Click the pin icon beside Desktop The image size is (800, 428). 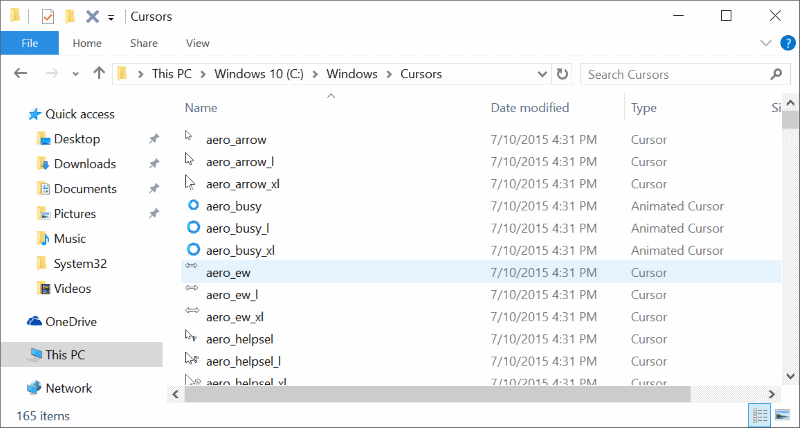coord(154,139)
